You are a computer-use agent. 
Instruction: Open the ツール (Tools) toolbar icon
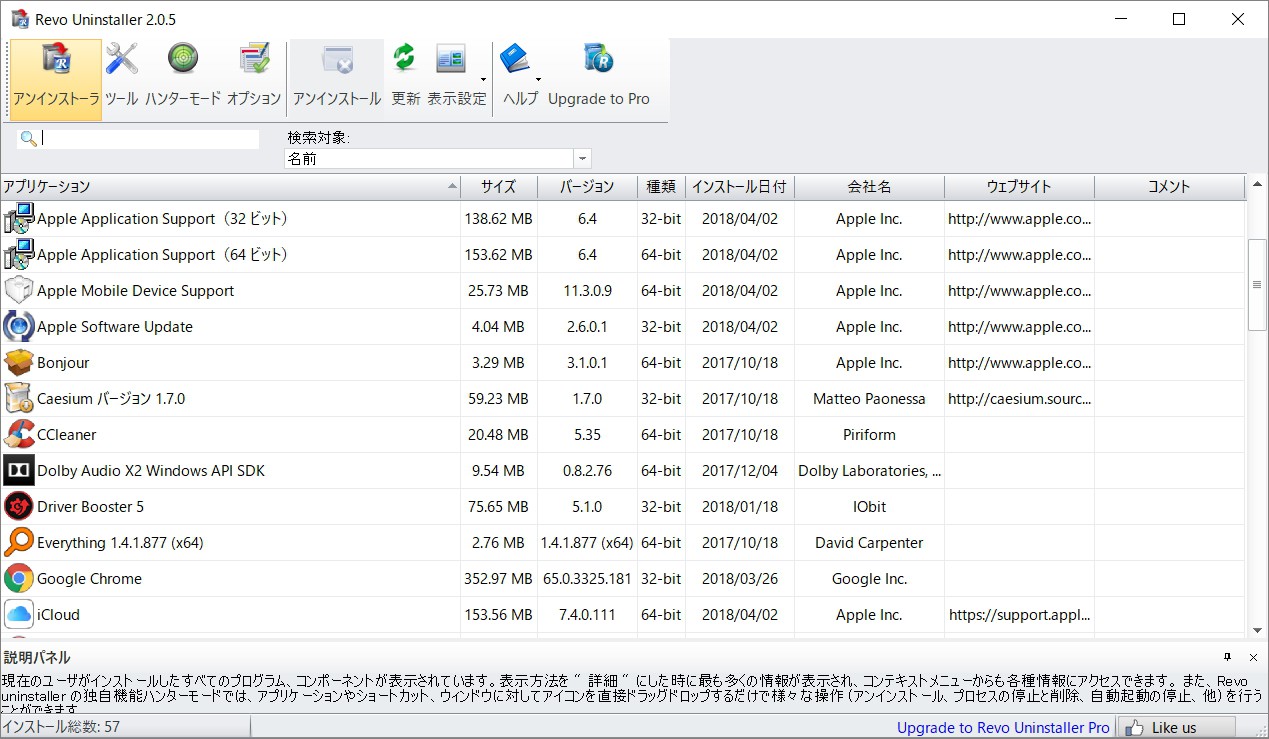(122, 59)
